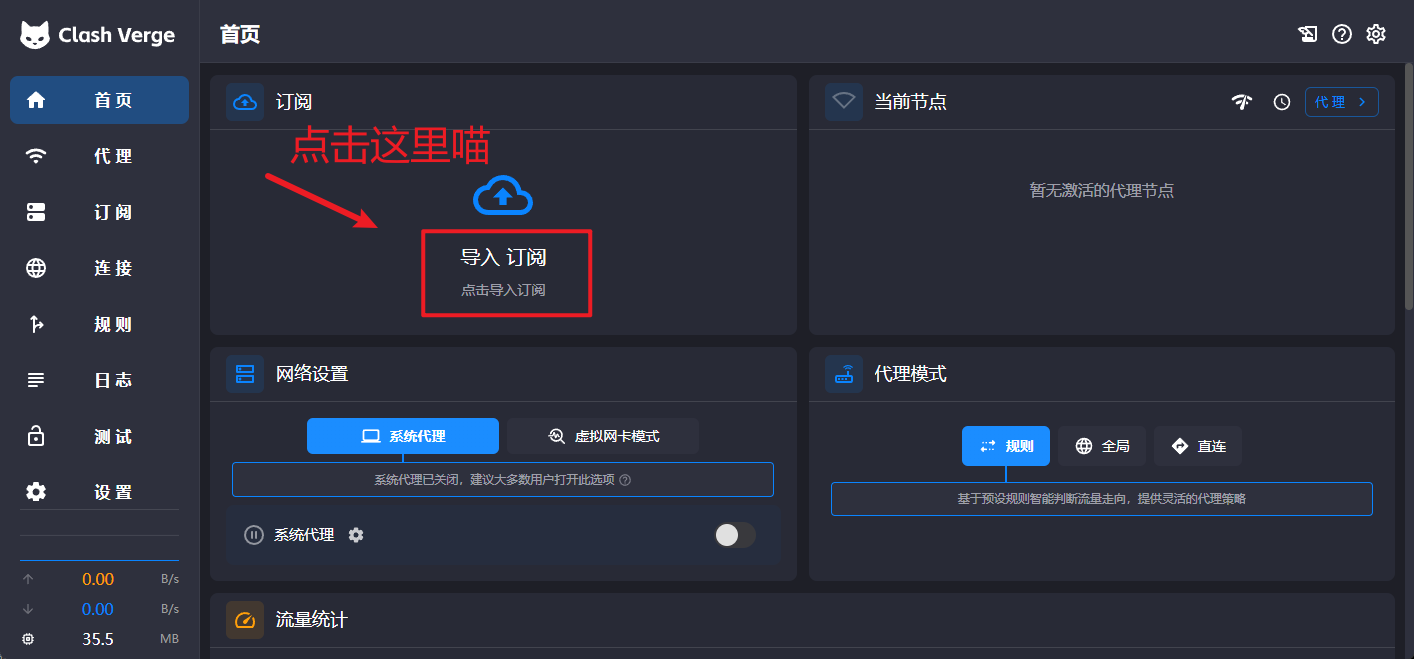Click the download speed arrow icon
1414x659 pixels.
[28, 609]
